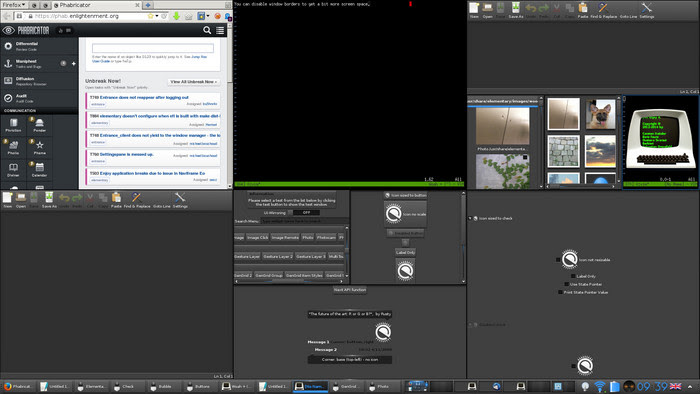Click 'Label Only' button in Buttons window
The height and width of the screenshot is (394, 700).
click(405, 253)
